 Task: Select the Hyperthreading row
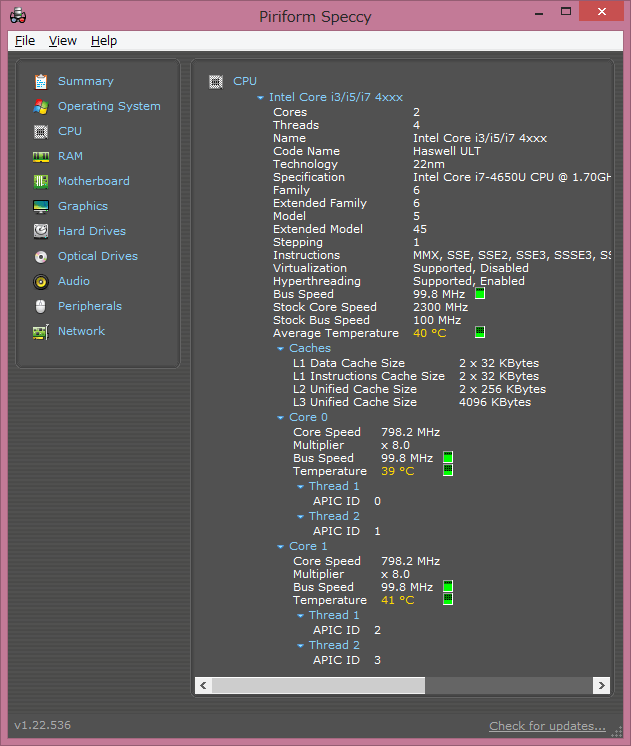[399, 281]
